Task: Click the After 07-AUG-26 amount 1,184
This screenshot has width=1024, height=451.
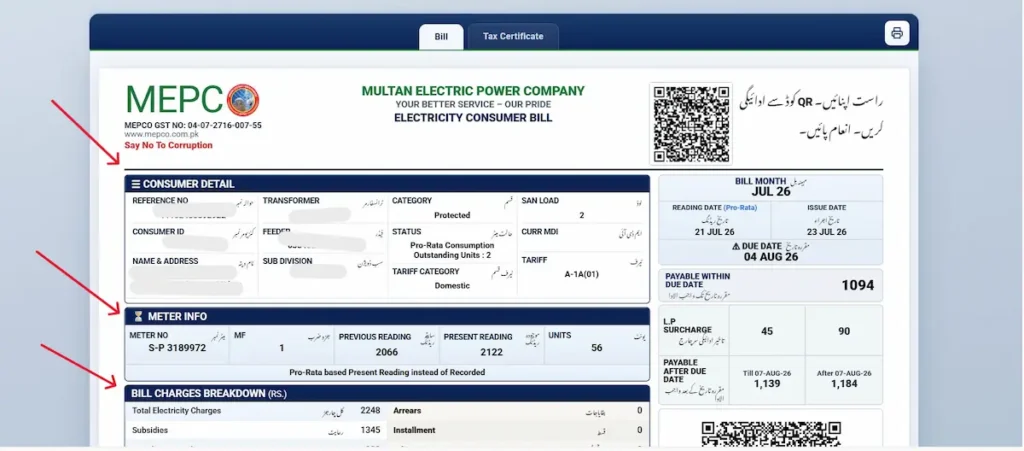Action: [844, 384]
